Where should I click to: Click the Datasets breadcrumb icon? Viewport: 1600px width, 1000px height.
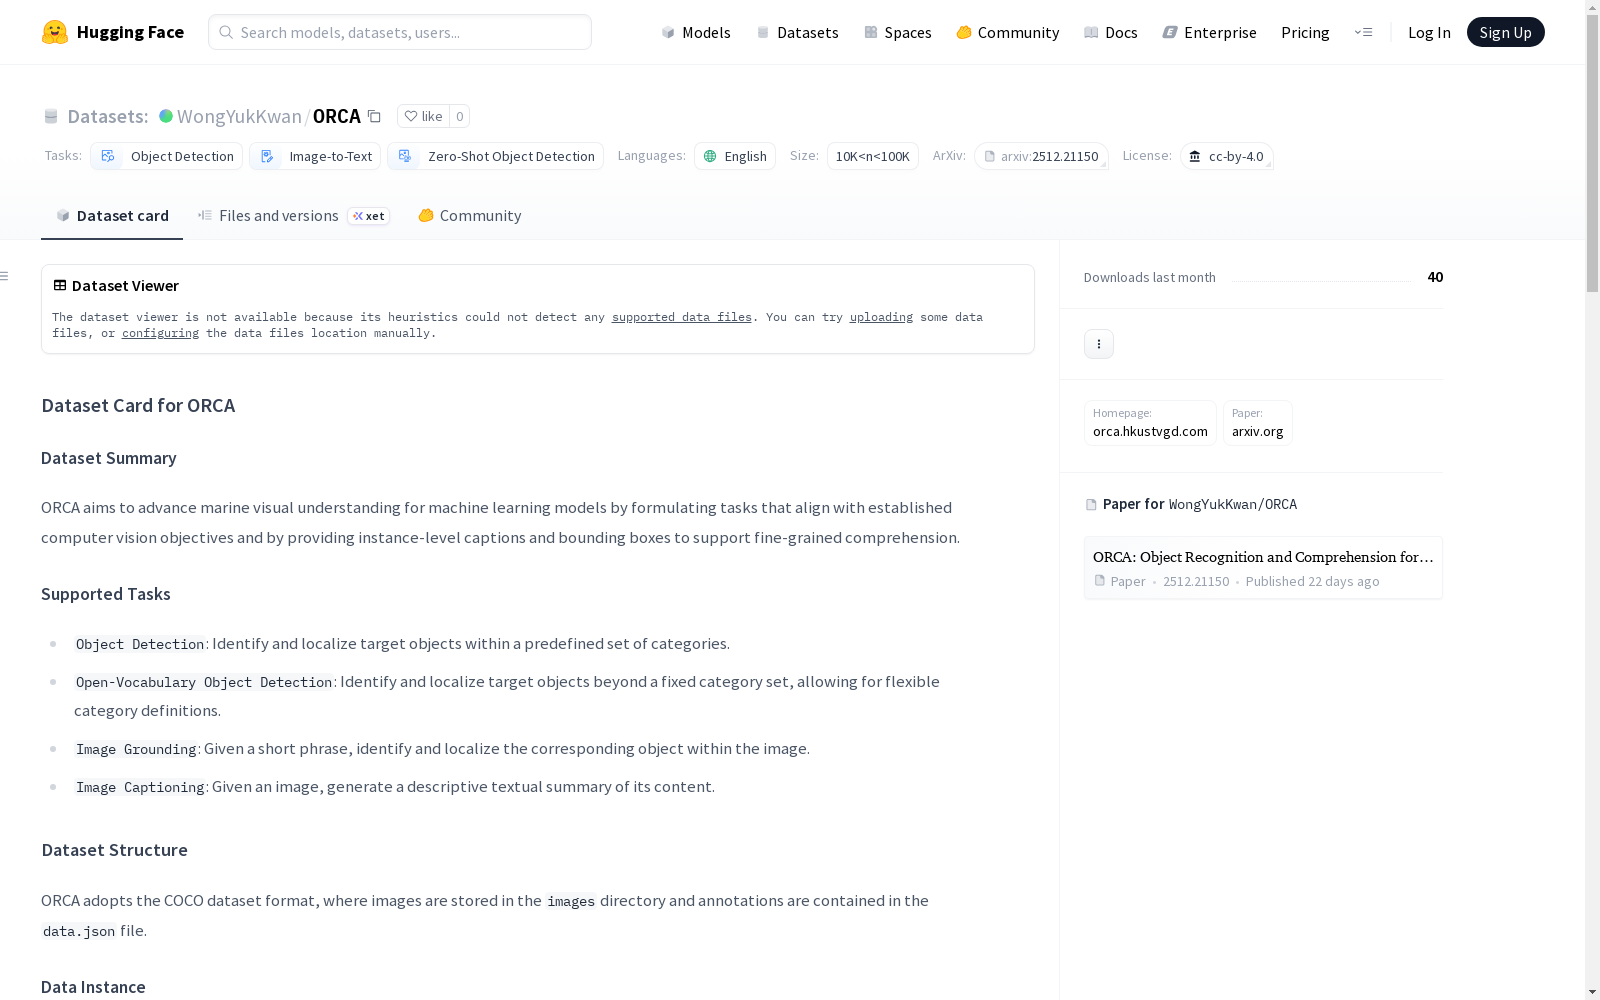(51, 117)
